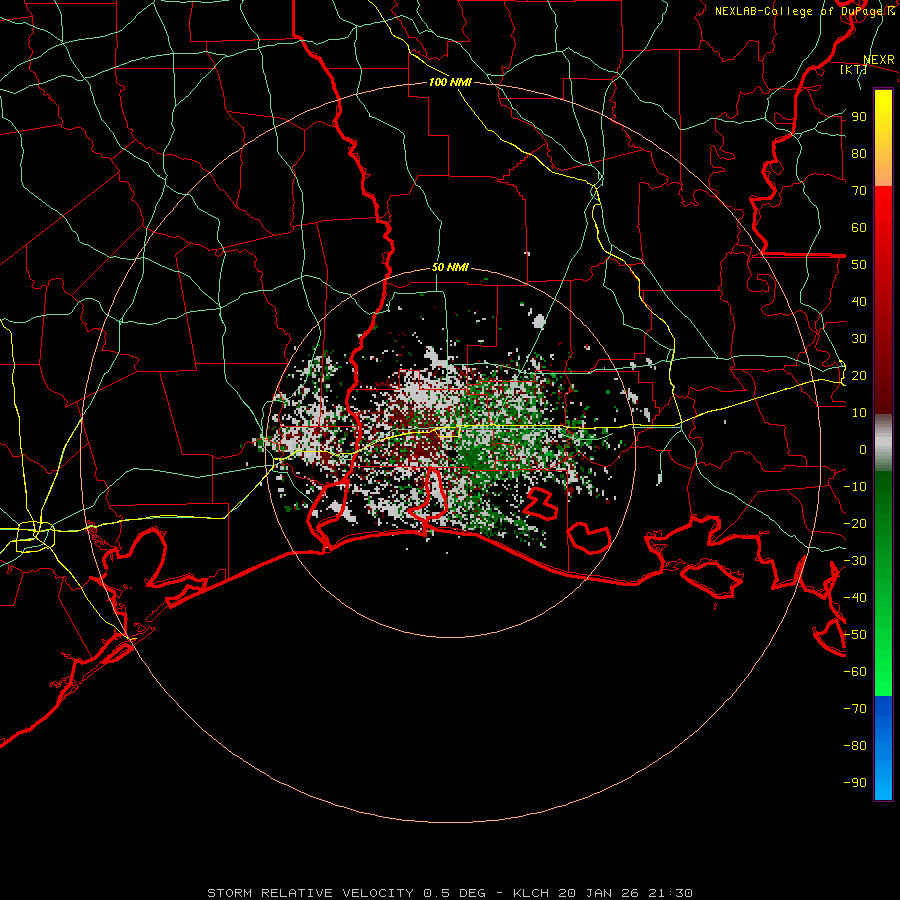Viewport: 900px width, 900px height.
Task: Click the Storm Relative Velocity caption text
Action: pos(450,893)
